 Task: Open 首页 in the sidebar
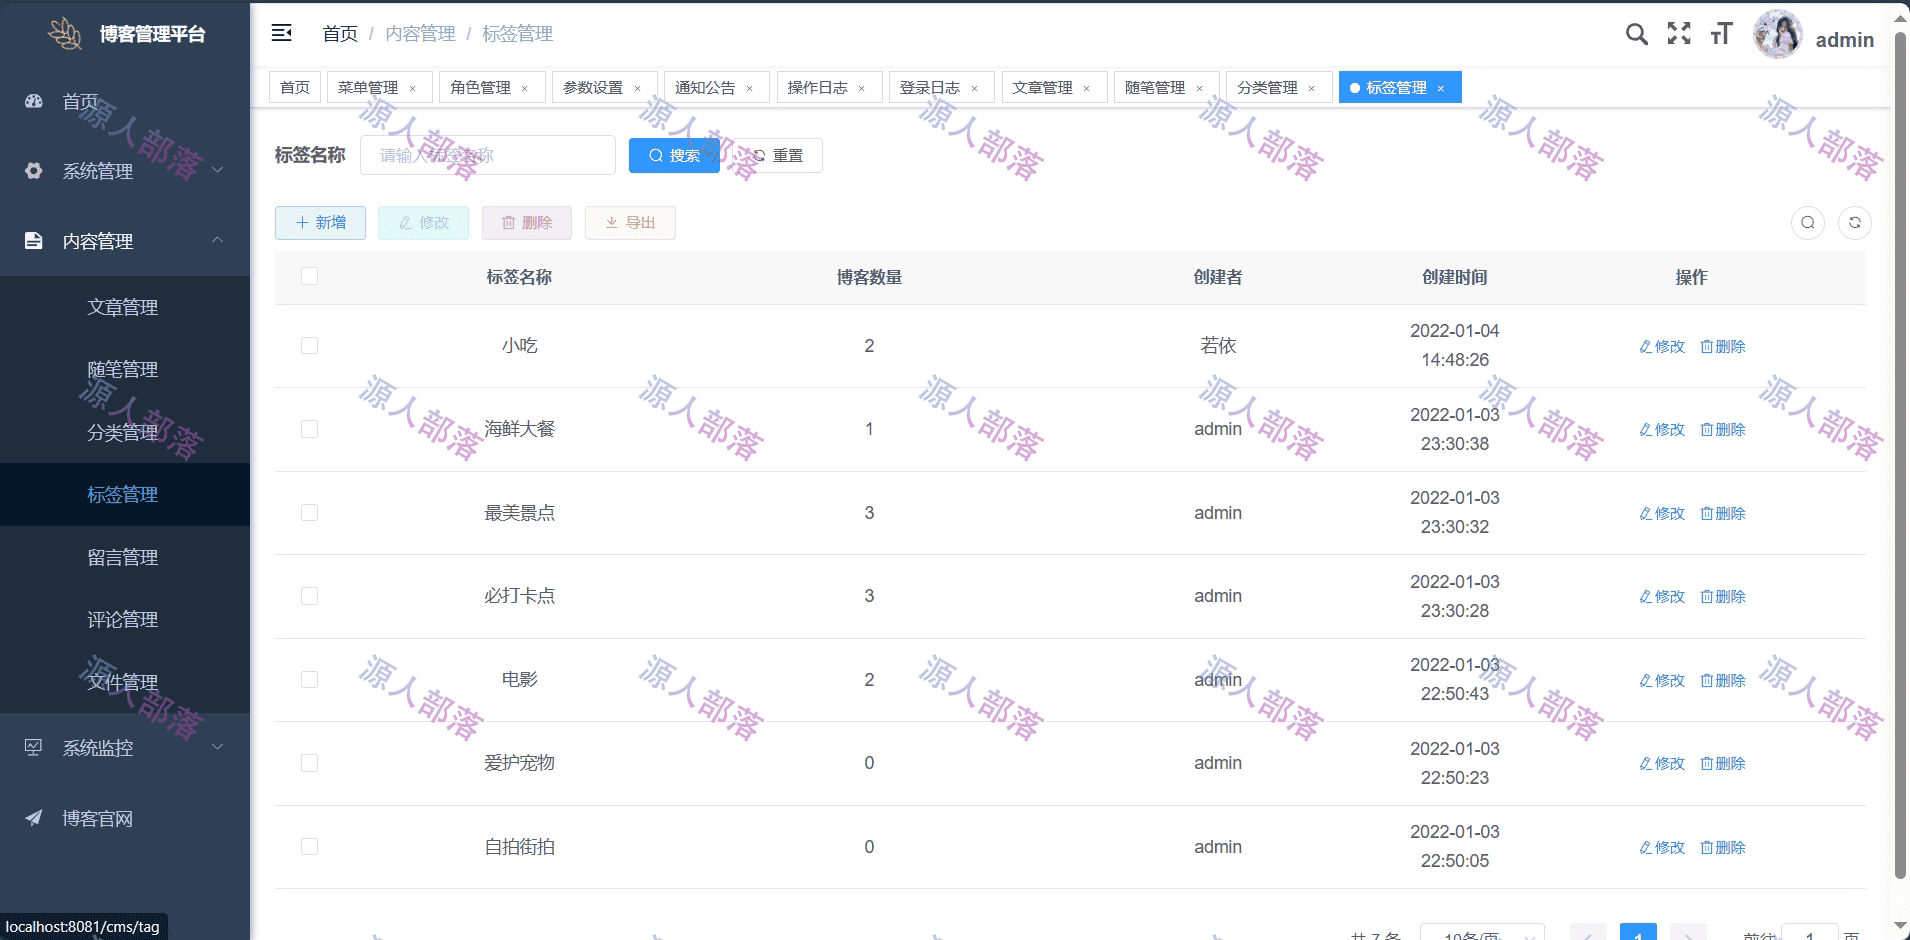coord(125,101)
